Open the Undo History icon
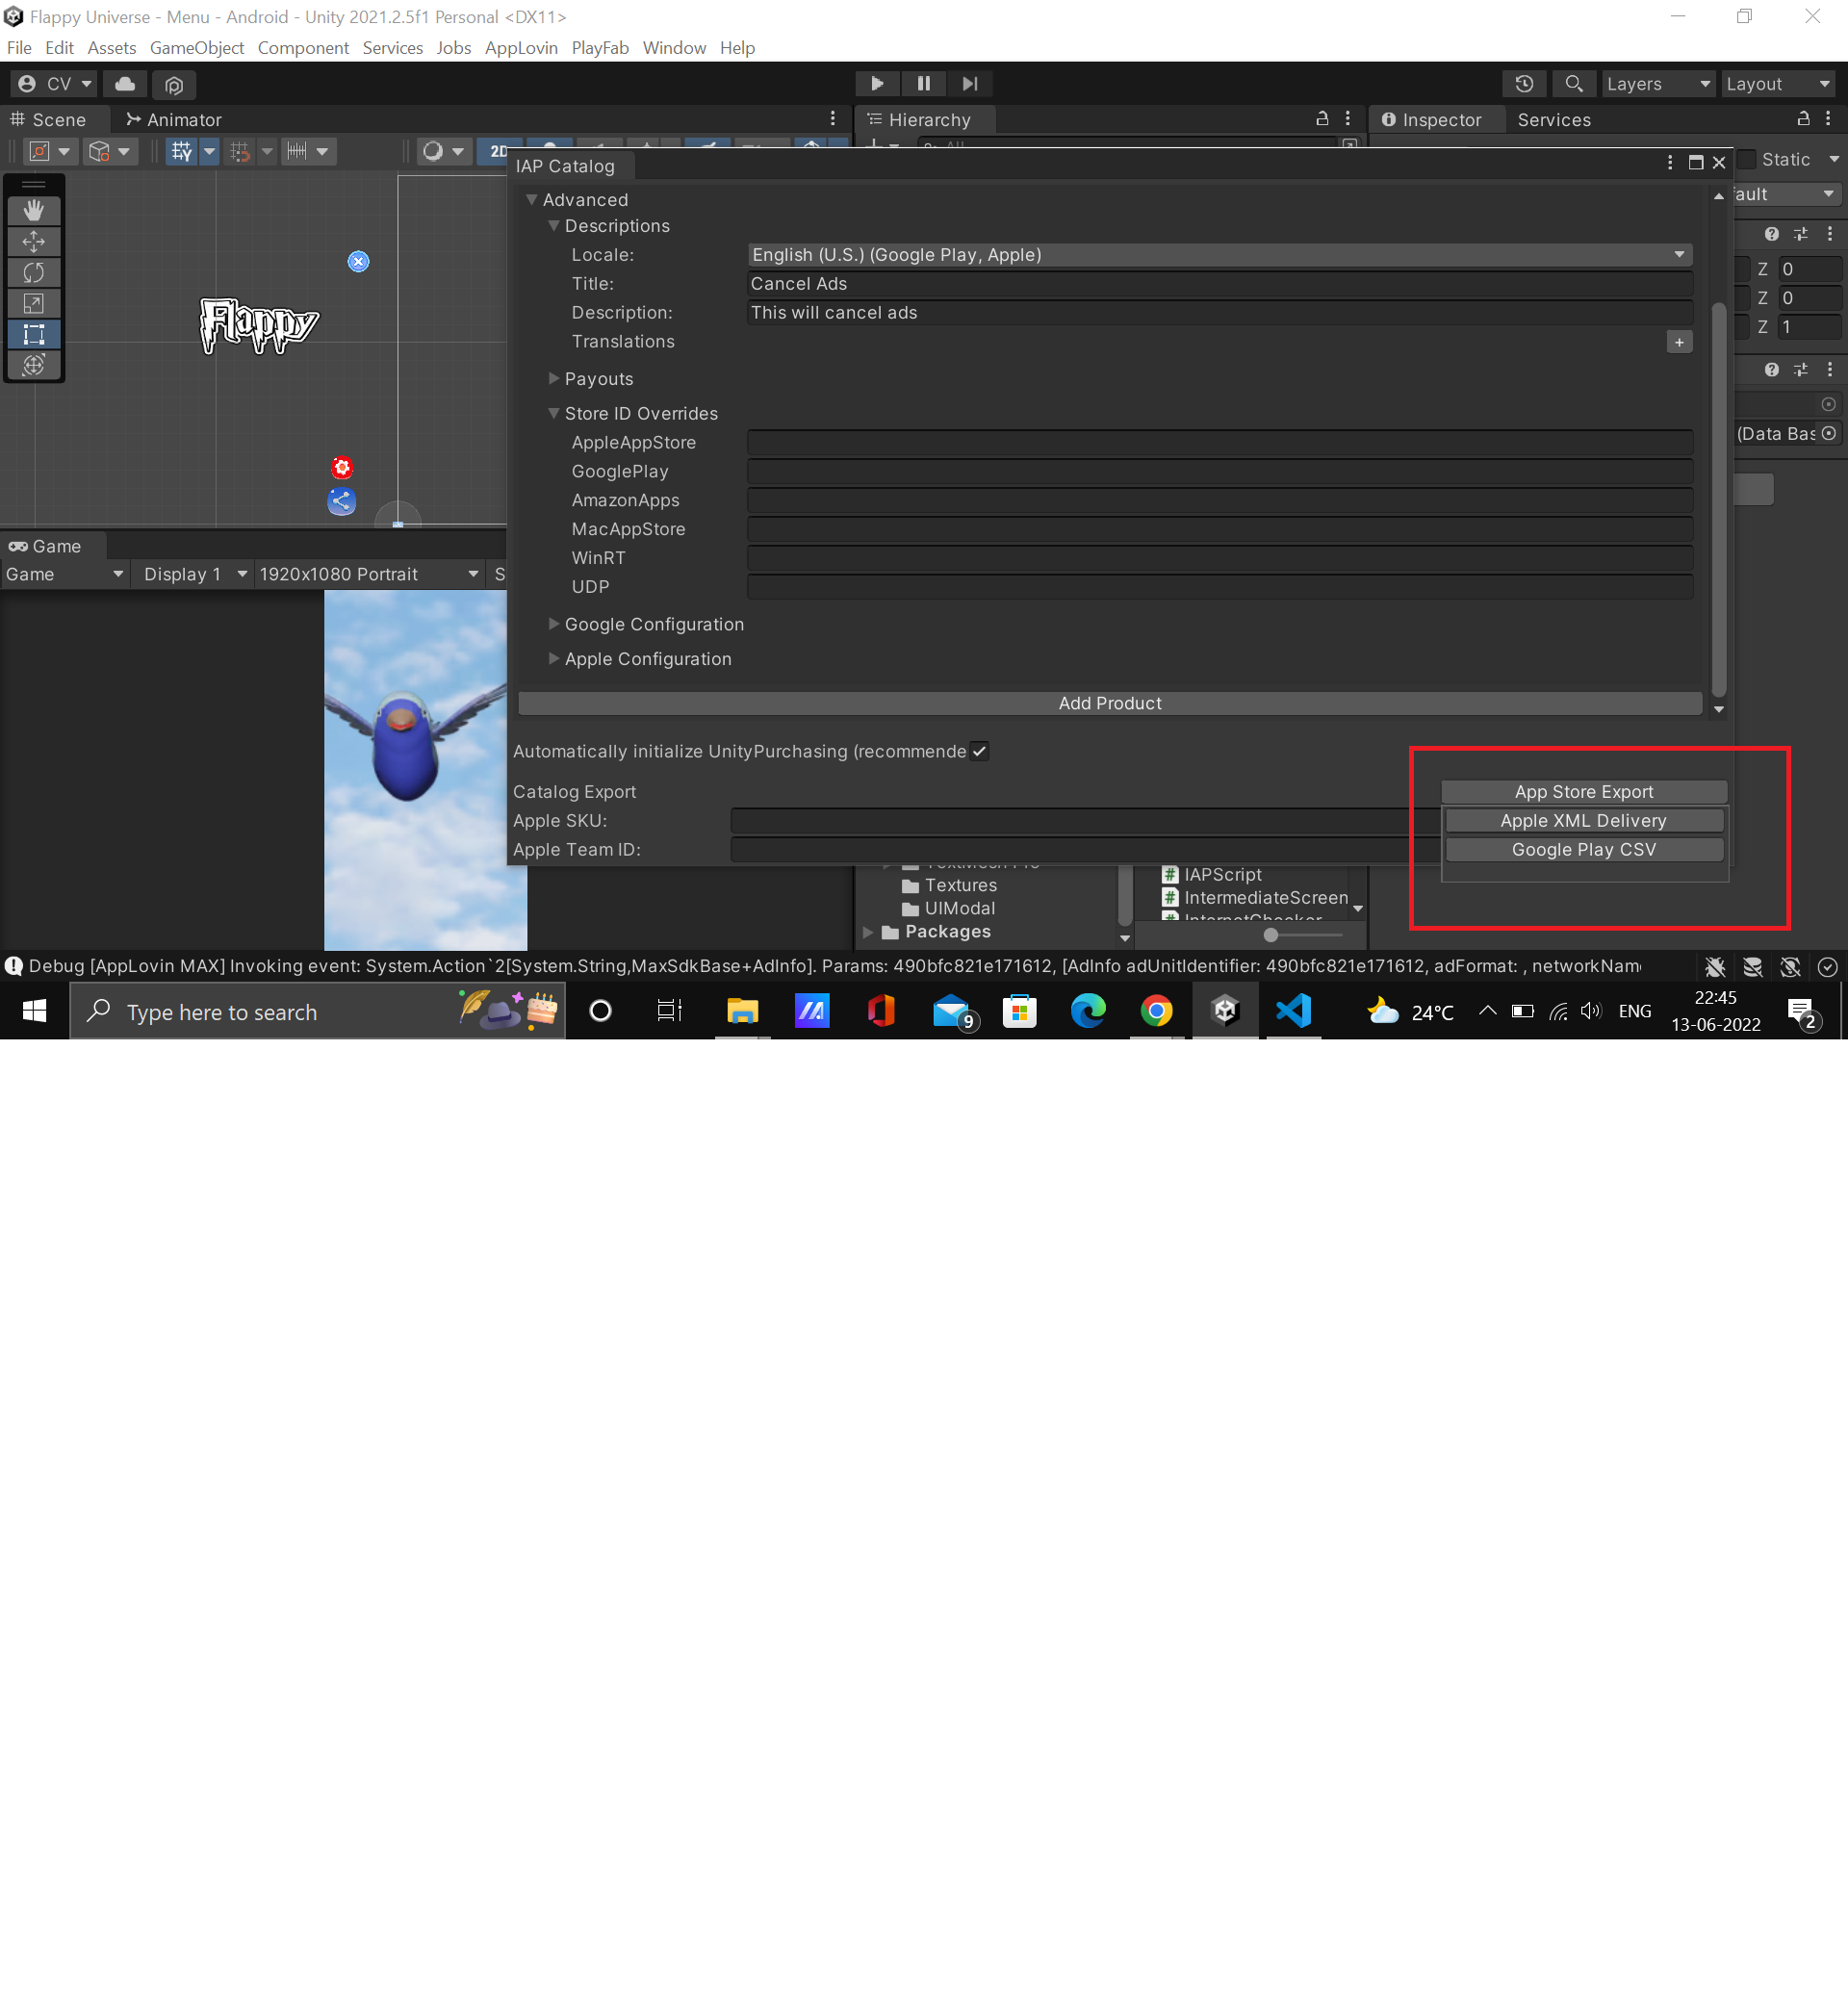 point(1524,84)
